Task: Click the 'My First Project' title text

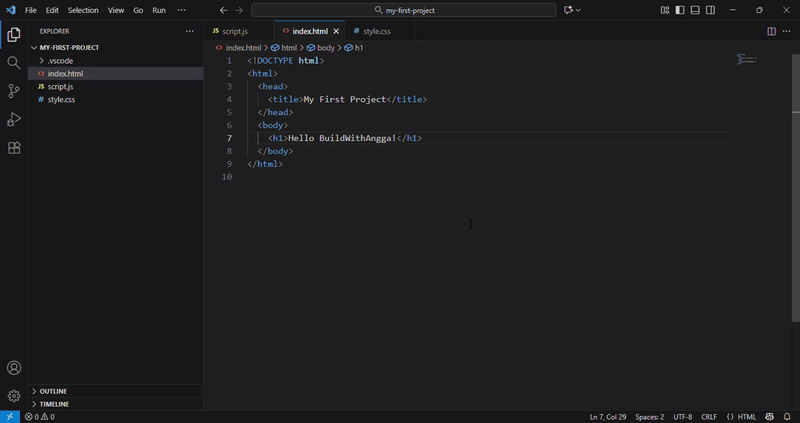Action: (x=345, y=99)
